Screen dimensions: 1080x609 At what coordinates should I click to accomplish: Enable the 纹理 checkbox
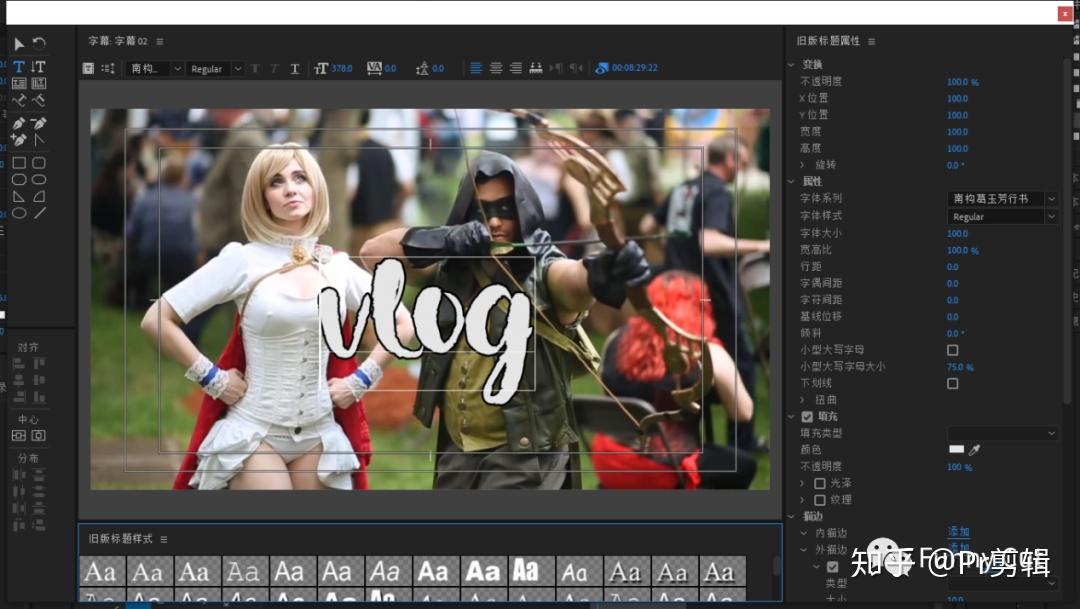(x=820, y=500)
